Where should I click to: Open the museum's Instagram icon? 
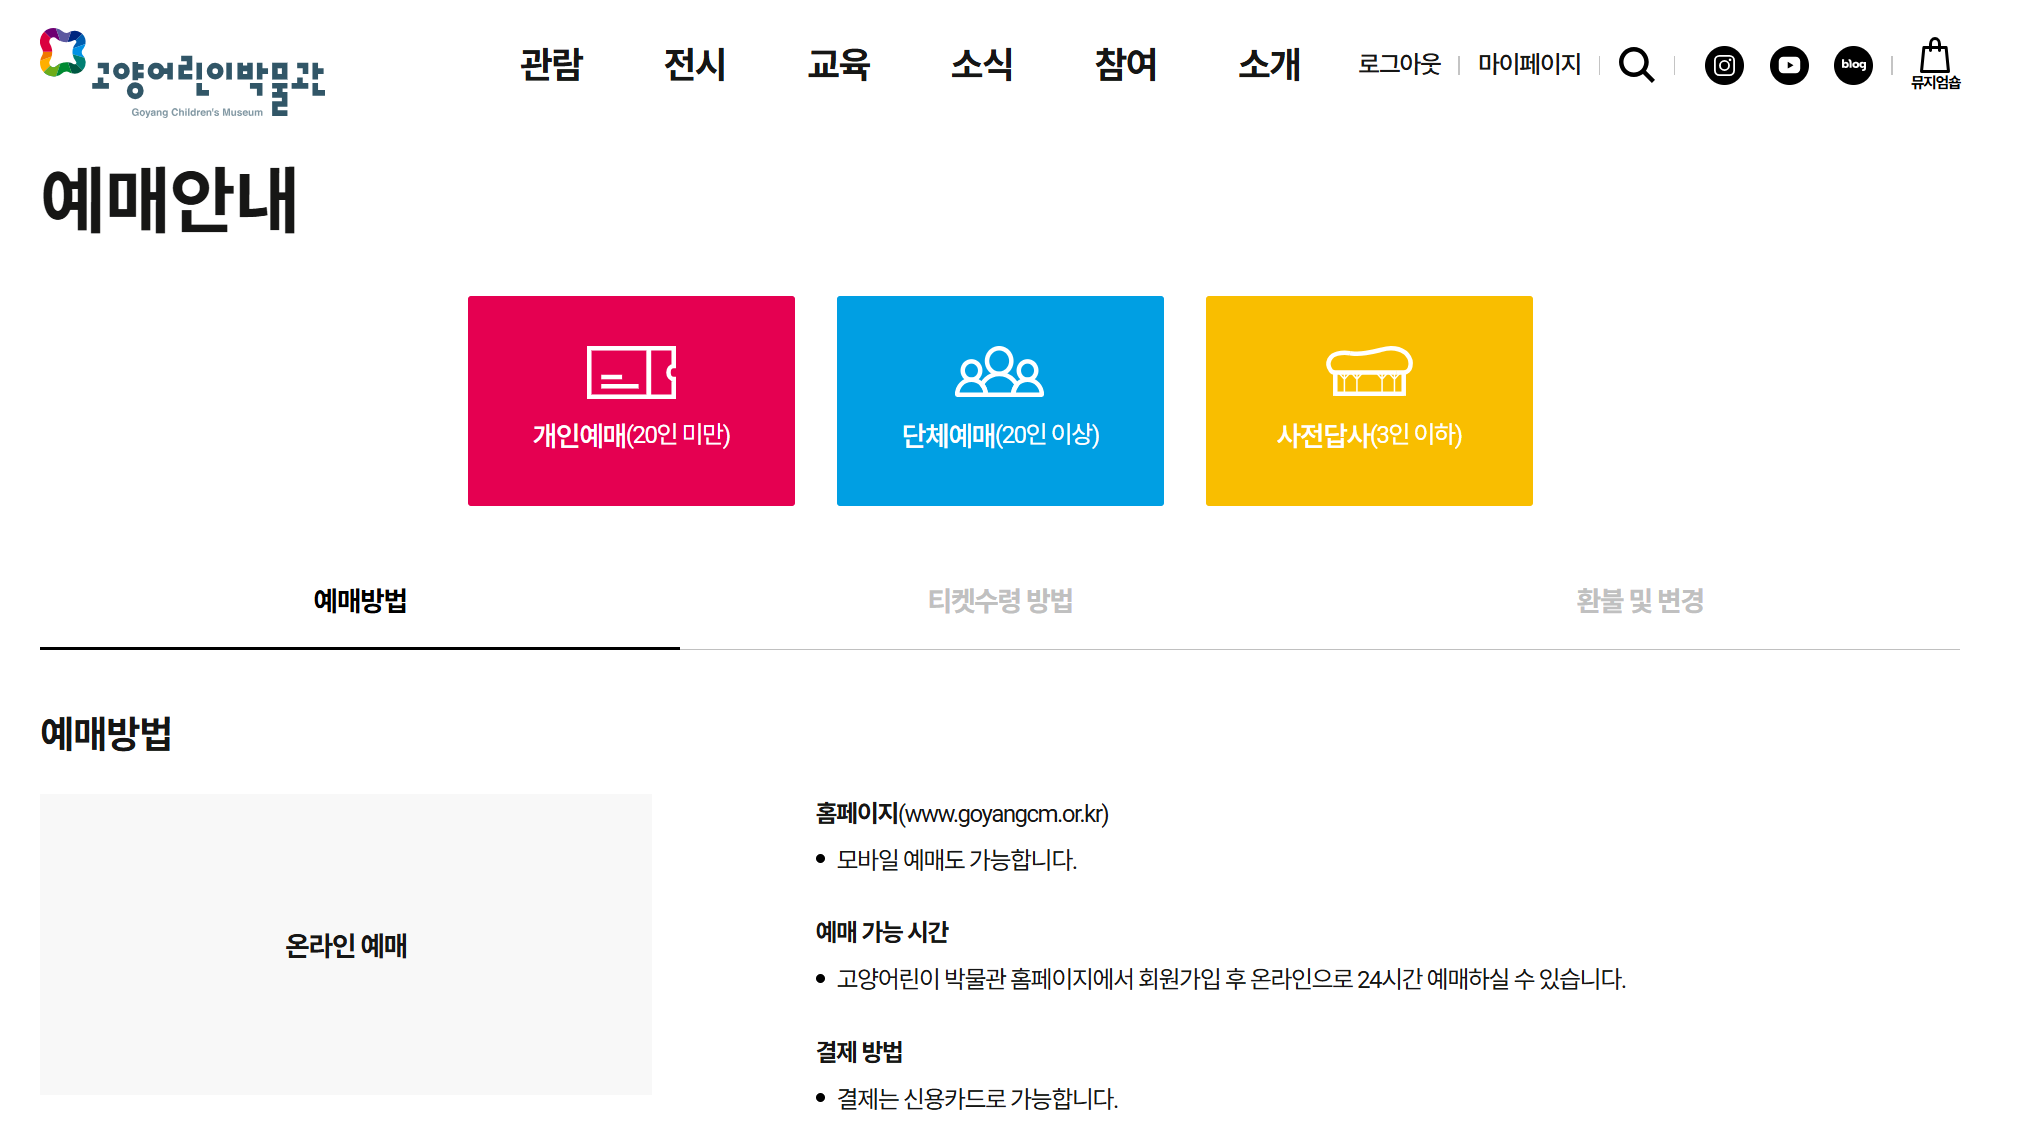pyautogui.click(x=1724, y=65)
